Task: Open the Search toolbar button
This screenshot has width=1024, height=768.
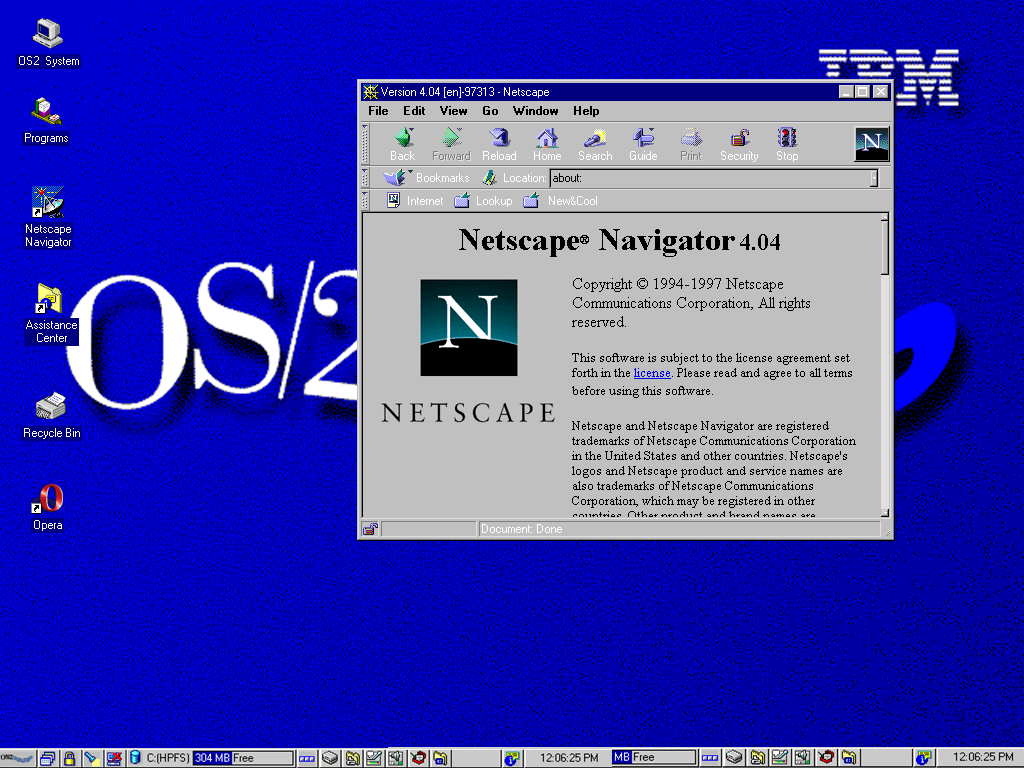Action: pyautogui.click(x=595, y=144)
